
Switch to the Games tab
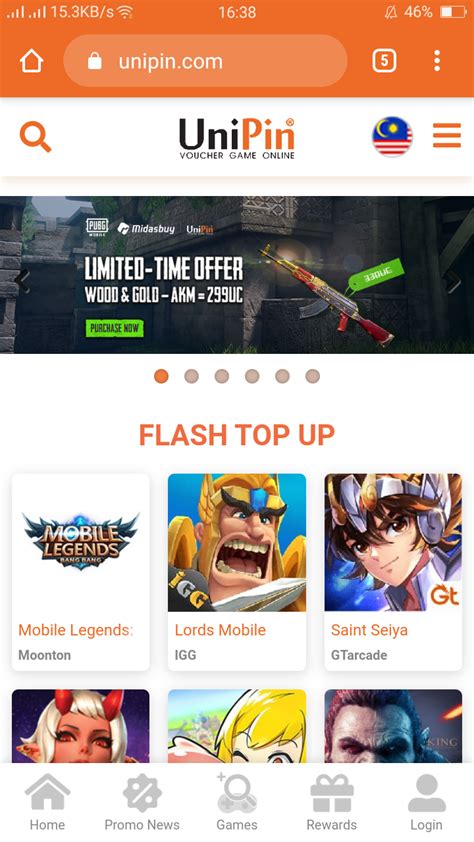[237, 803]
